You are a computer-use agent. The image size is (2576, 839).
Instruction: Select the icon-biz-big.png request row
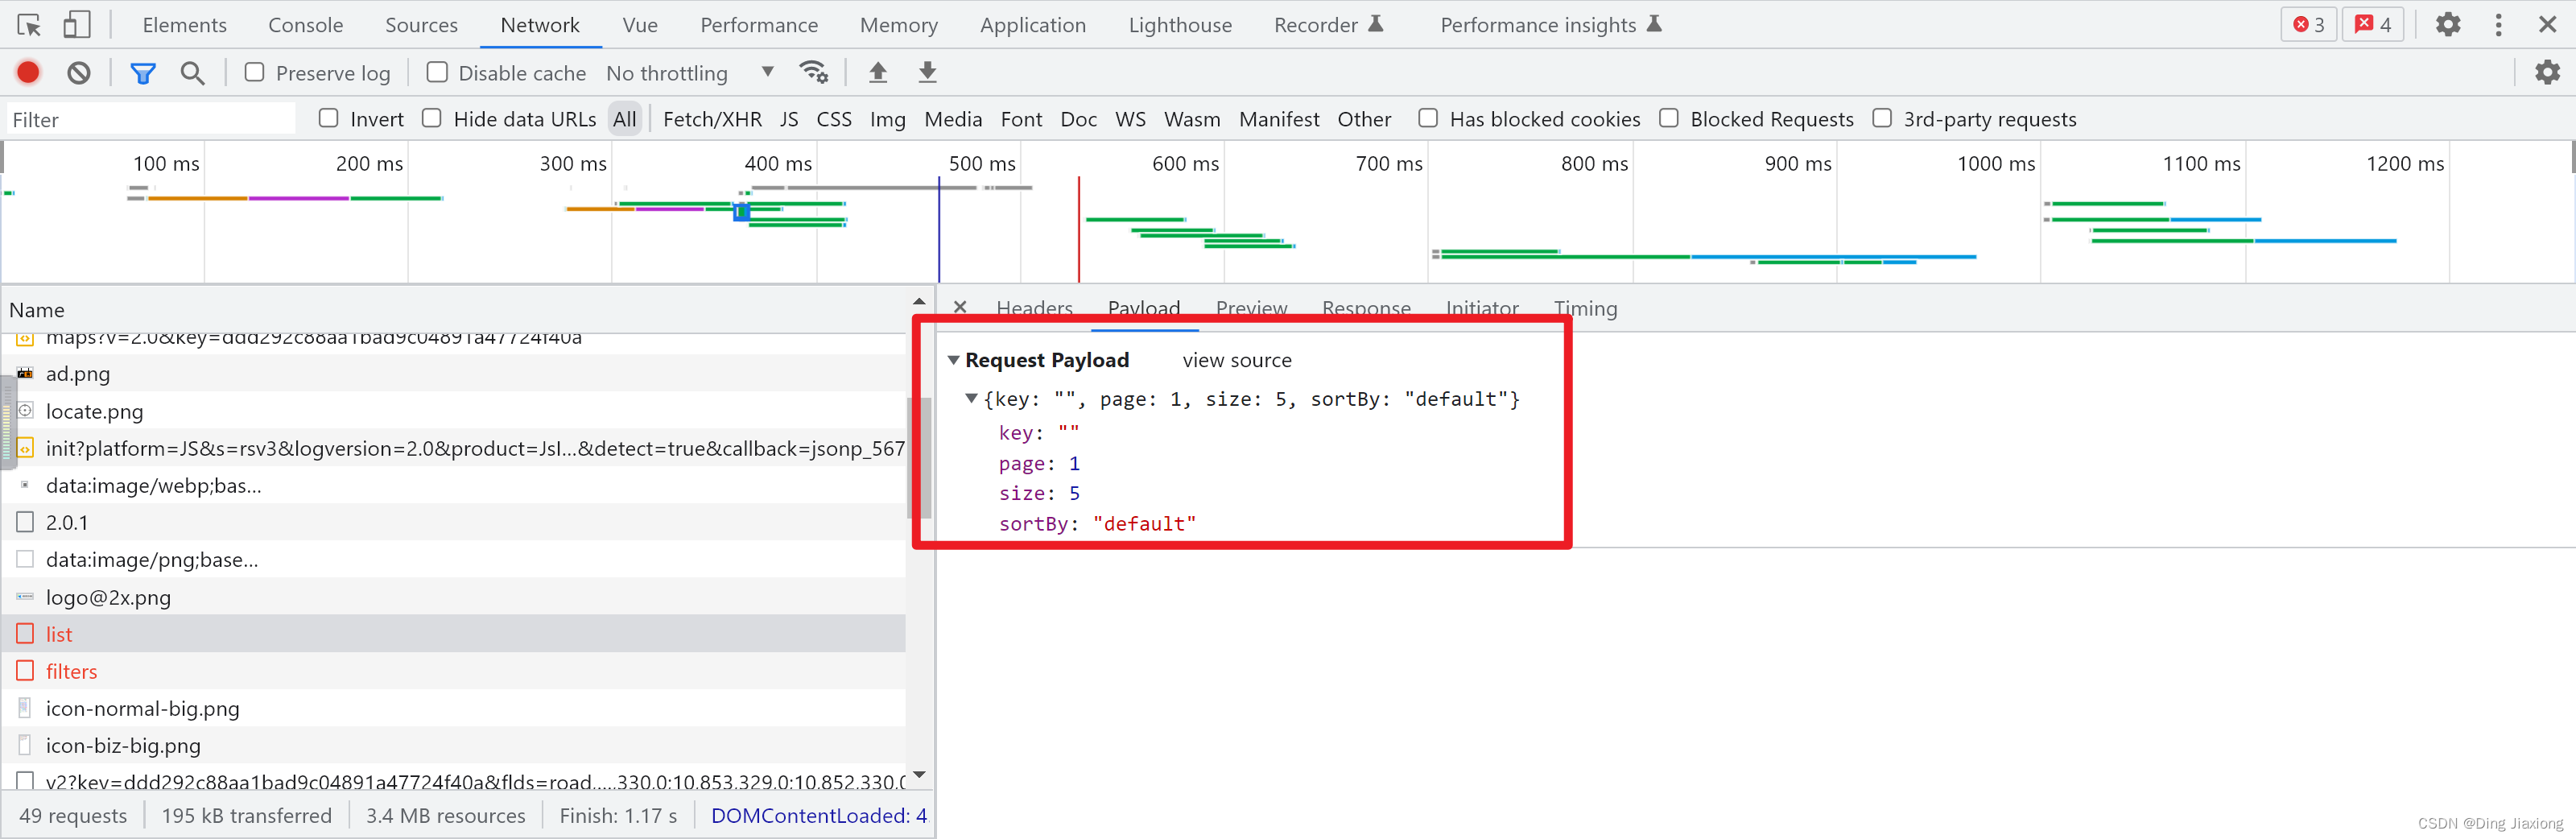point(455,745)
